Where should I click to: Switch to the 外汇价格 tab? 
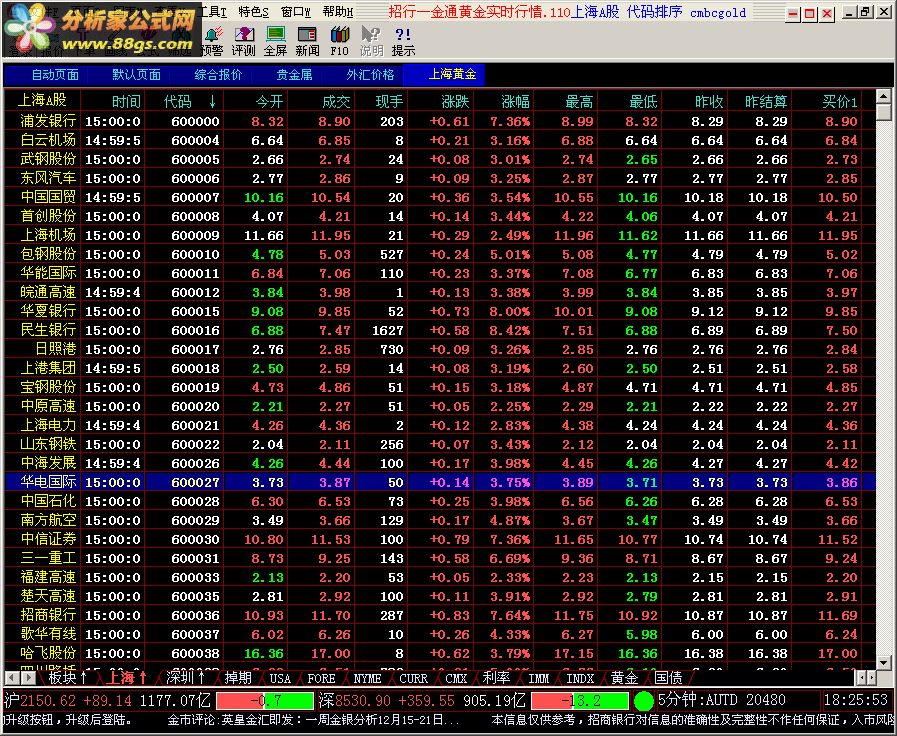370,75
